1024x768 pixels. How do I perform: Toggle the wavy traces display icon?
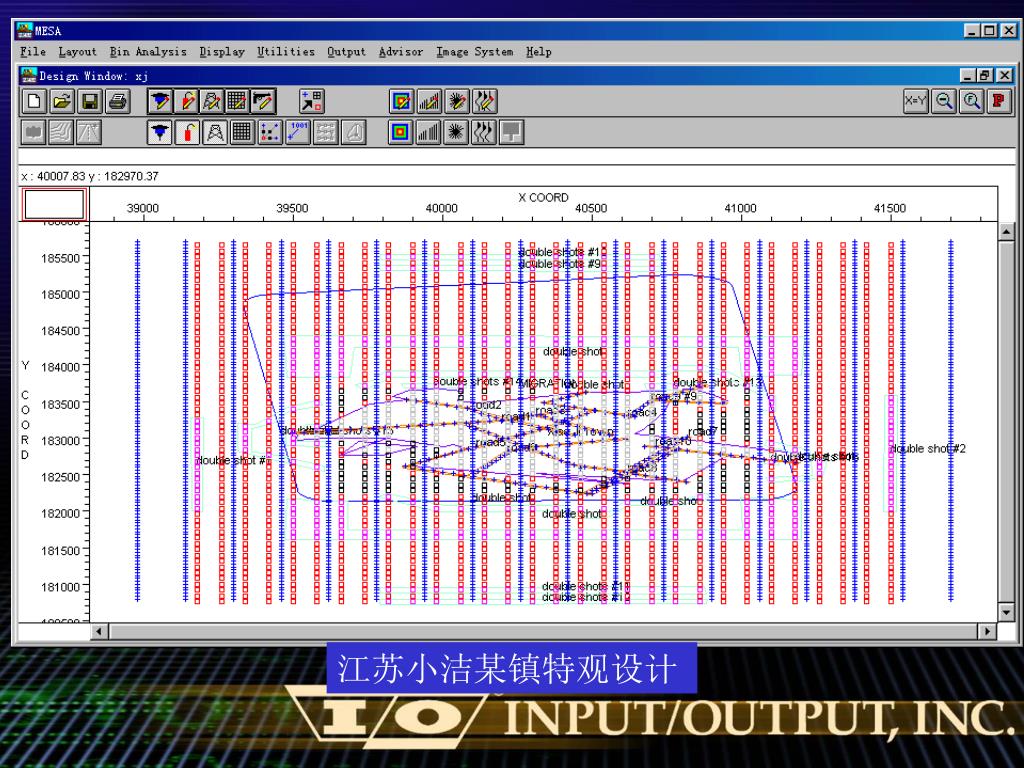click(x=484, y=133)
